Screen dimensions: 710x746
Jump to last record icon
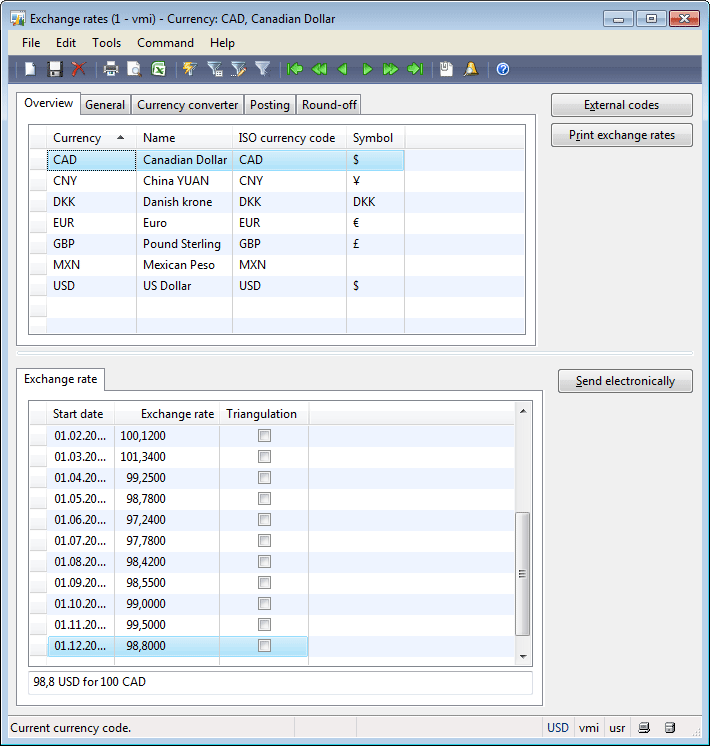(x=415, y=69)
